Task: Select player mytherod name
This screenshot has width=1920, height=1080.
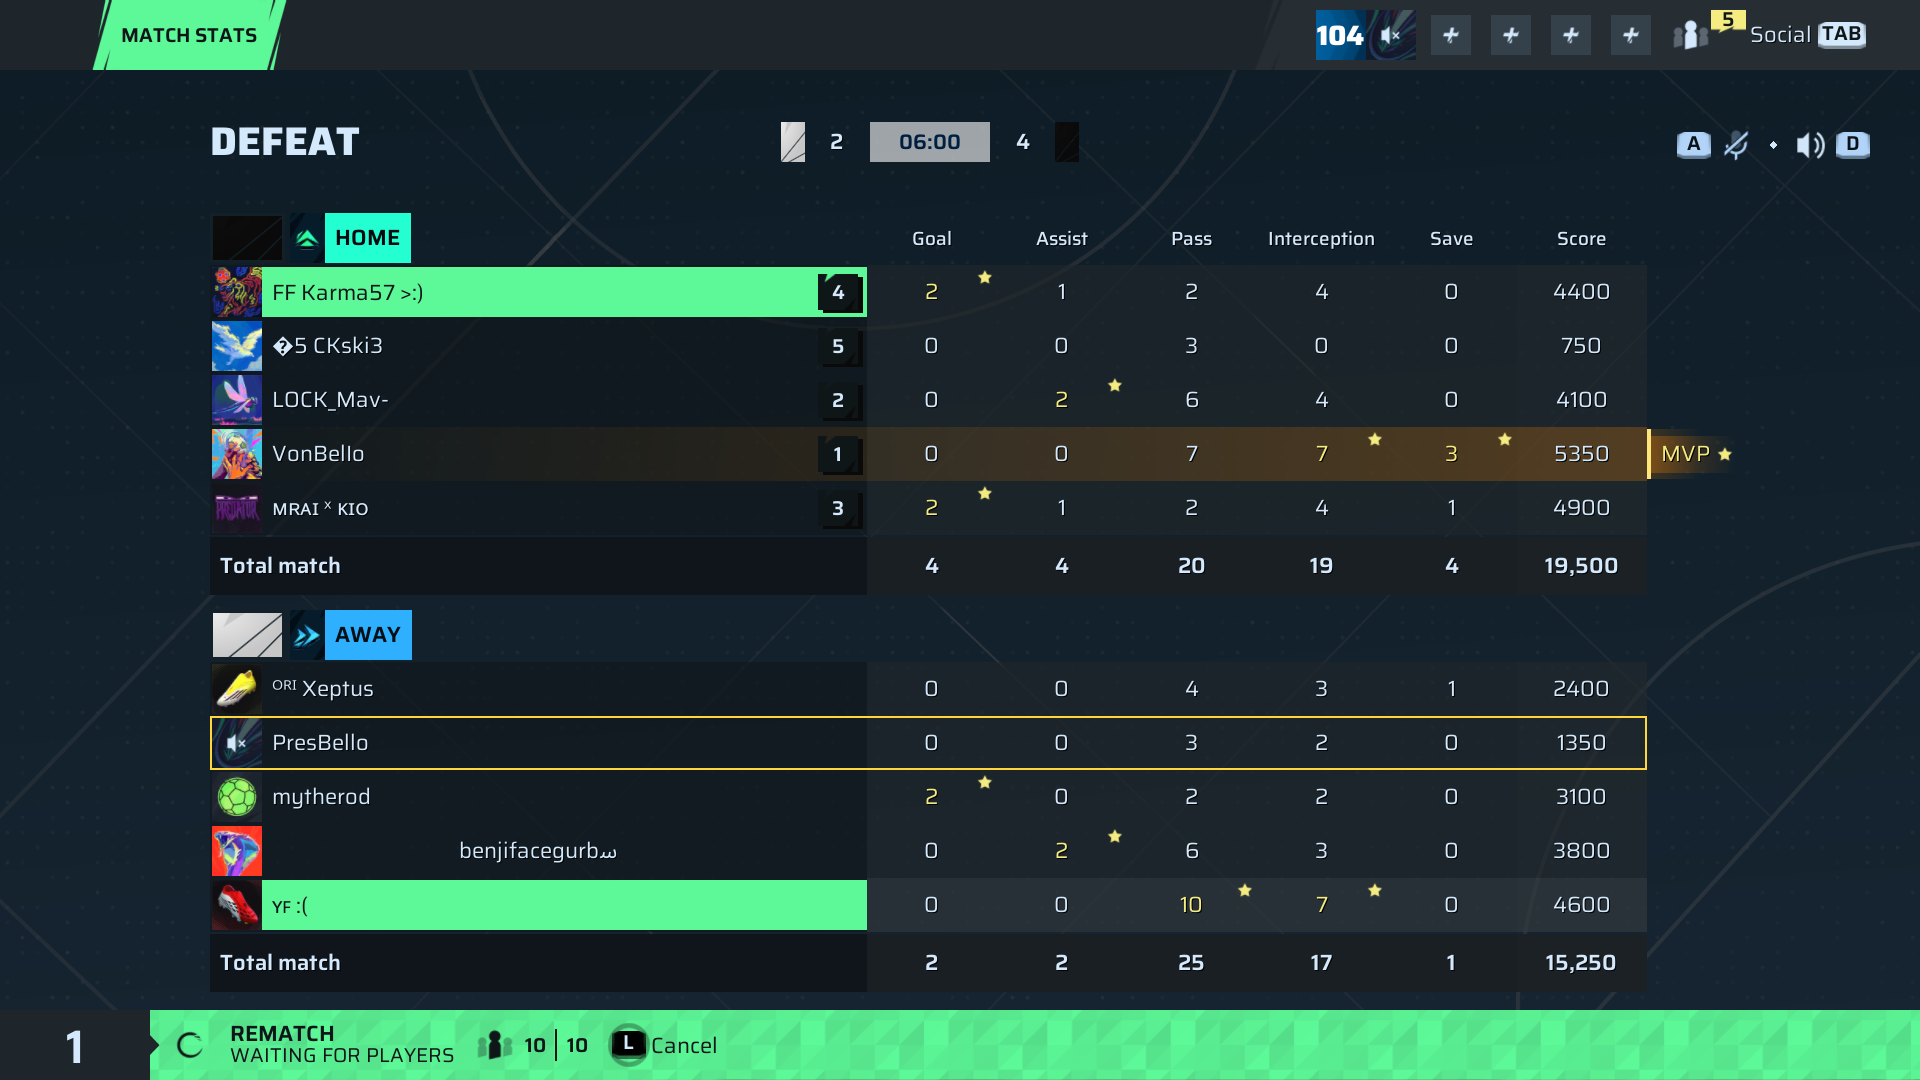Action: click(321, 797)
